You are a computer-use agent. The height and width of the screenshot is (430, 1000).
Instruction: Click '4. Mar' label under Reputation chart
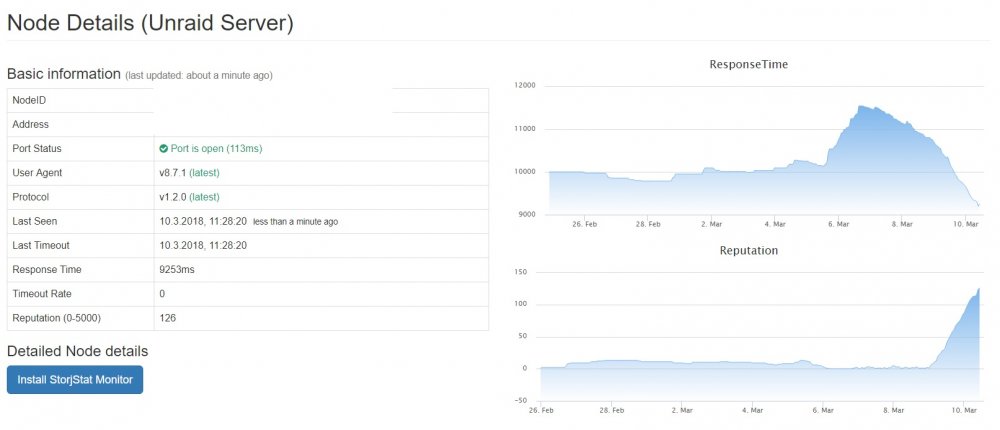753,410
